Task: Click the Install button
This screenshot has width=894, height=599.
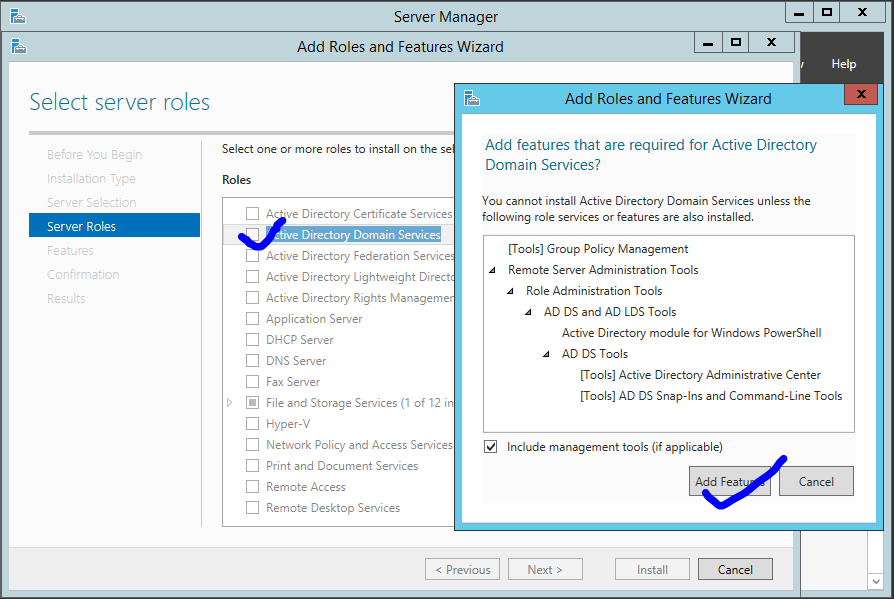Action: tap(652, 569)
